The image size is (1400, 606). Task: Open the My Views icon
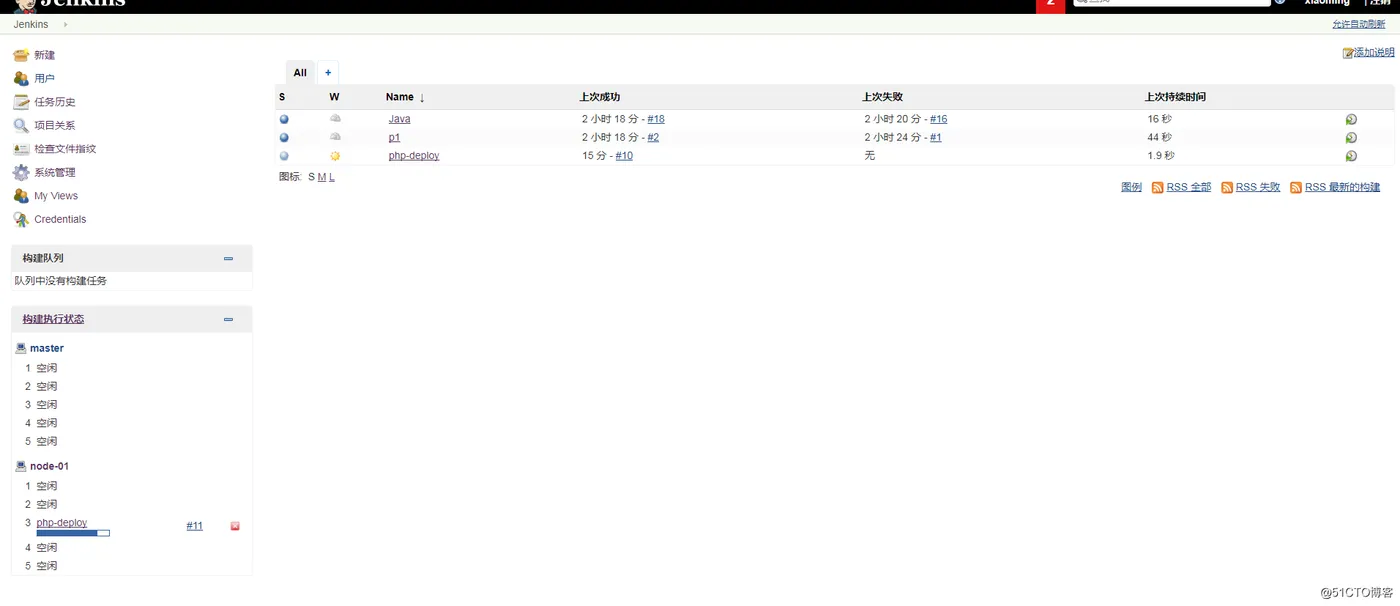21,196
